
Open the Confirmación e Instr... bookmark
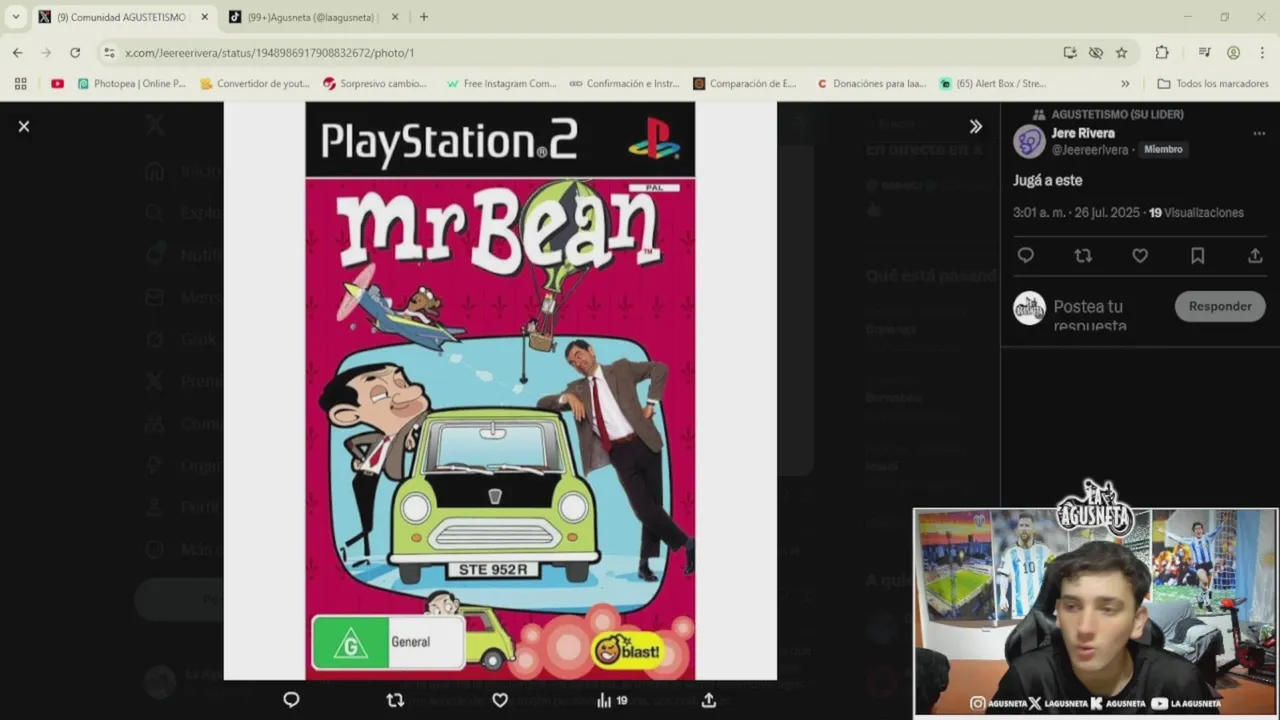[x=624, y=84]
